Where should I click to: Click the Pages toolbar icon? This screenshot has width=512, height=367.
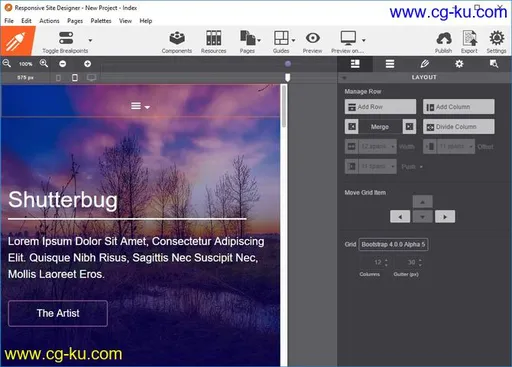pyautogui.click(x=247, y=38)
